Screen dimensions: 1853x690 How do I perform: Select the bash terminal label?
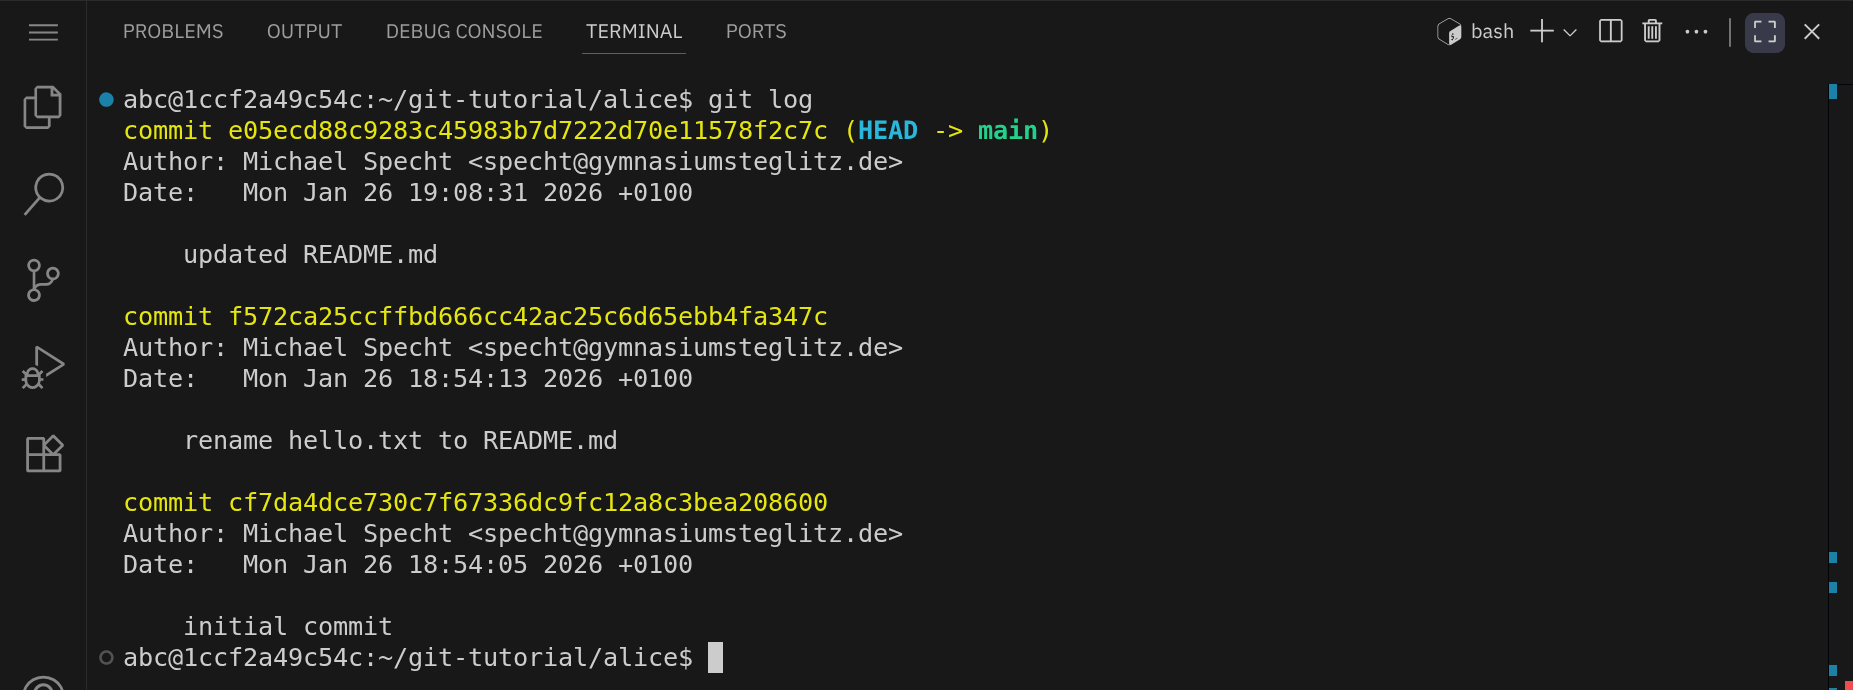coord(1492,32)
